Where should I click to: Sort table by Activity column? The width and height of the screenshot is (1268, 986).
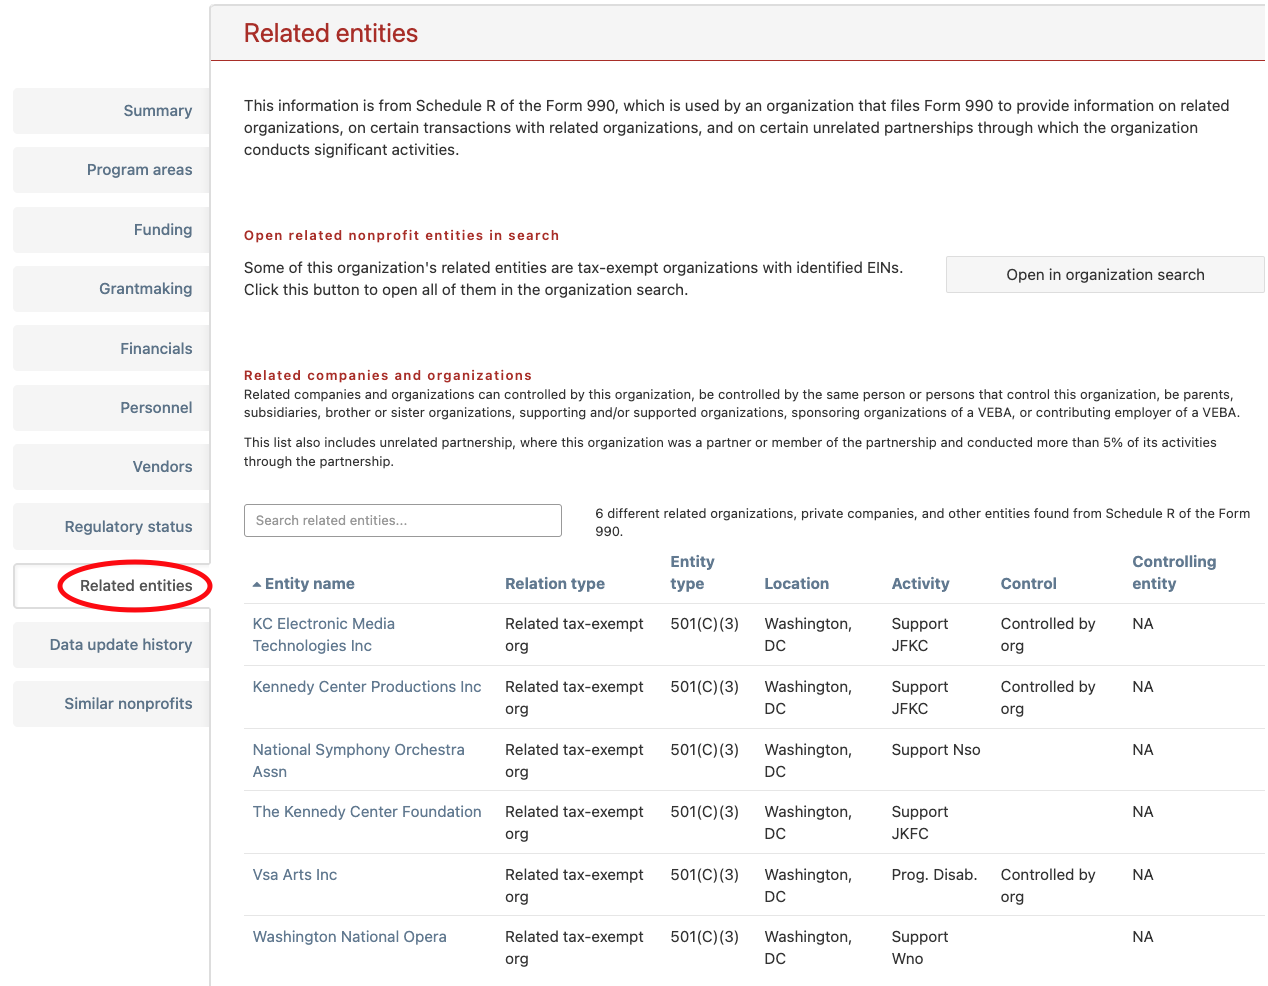coord(921,584)
